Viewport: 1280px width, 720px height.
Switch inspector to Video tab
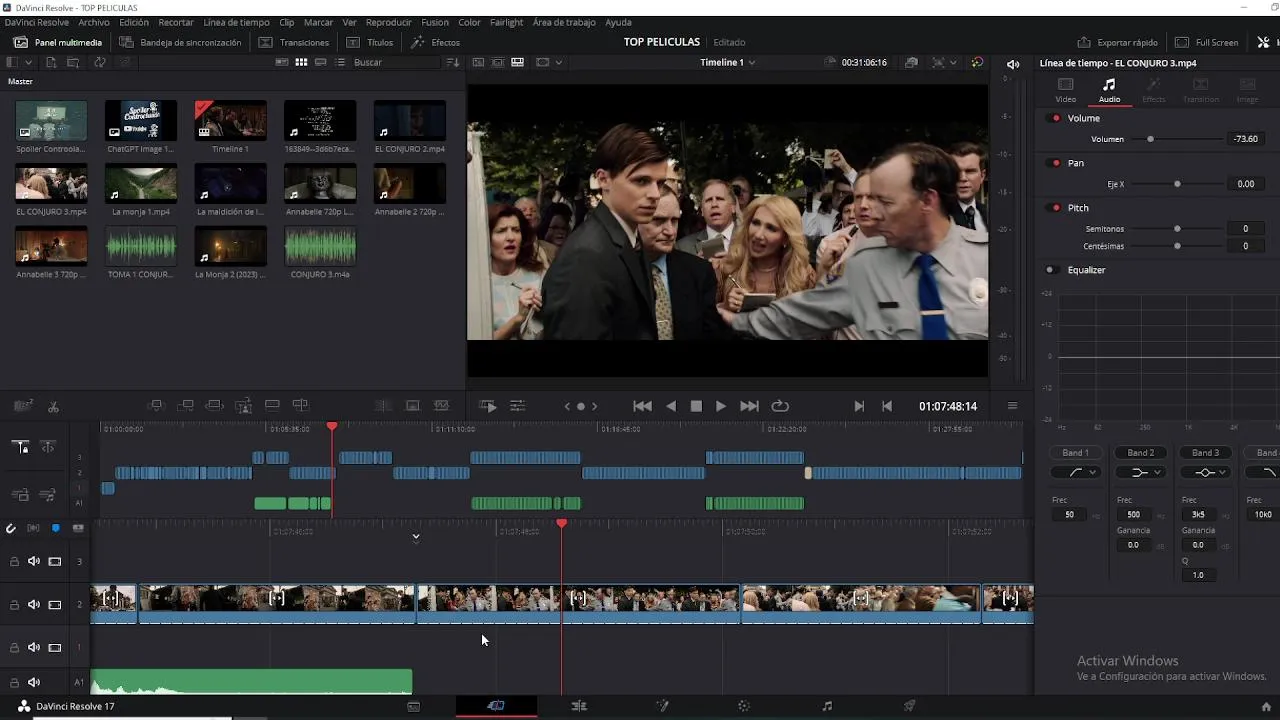[1066, 90]
